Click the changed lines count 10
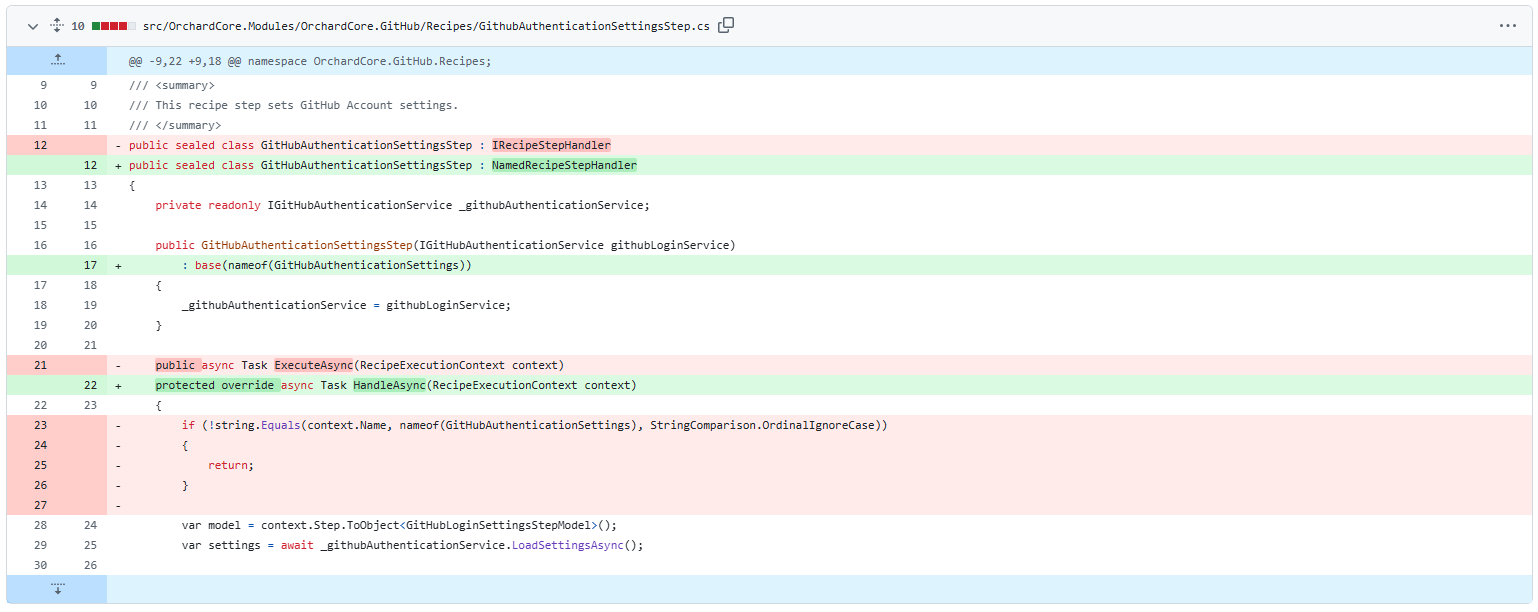The image size is (1538, 612). click(78, 26)
